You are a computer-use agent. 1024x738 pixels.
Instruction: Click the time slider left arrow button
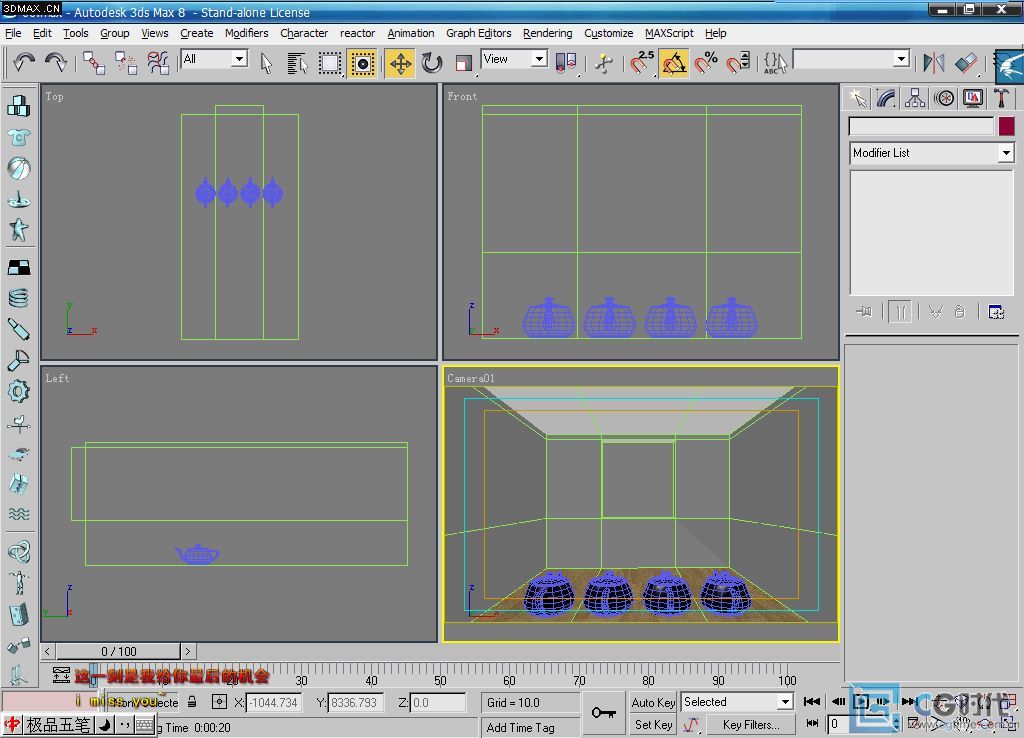48,651
